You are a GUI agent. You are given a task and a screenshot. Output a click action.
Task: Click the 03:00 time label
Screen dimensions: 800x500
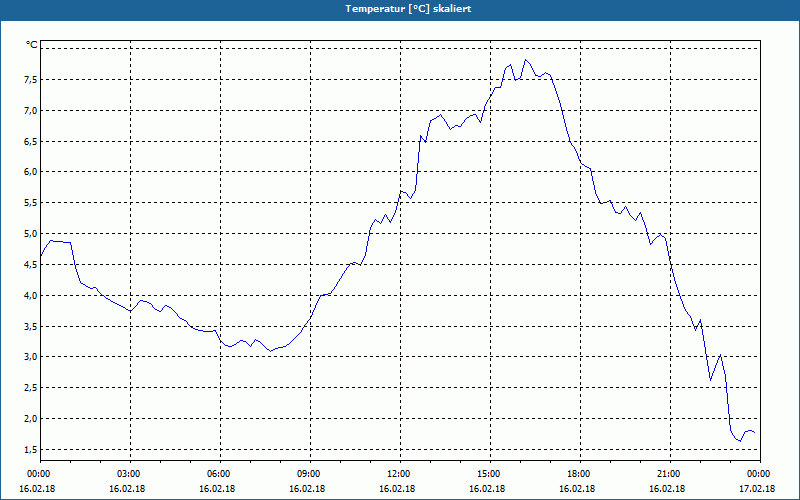tap(131, 474)
